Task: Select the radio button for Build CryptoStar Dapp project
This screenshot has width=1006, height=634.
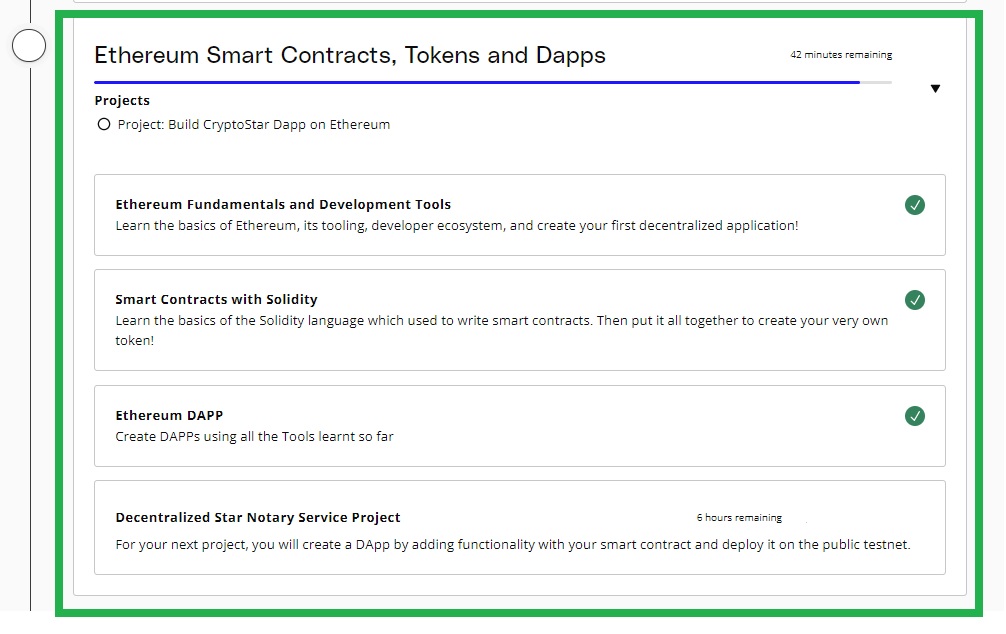Action: 104,124
